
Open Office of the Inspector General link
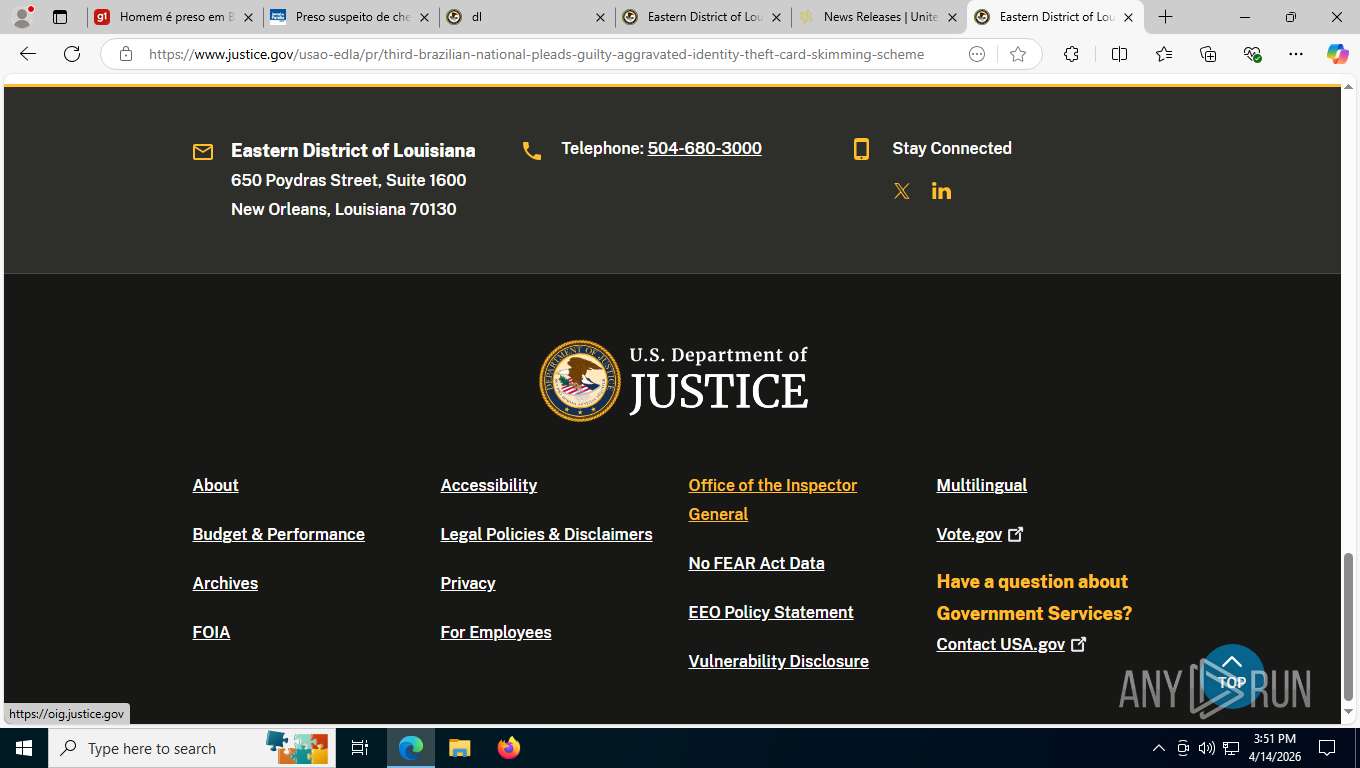(x=772, y=499)
